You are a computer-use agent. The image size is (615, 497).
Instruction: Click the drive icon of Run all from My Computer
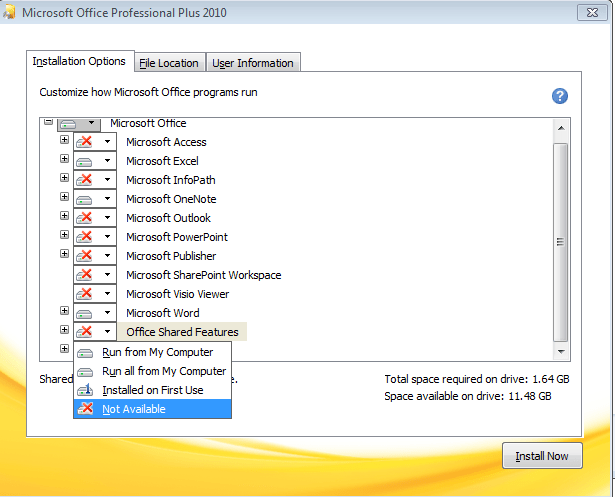pyautogui.click(x=85, y=372)
